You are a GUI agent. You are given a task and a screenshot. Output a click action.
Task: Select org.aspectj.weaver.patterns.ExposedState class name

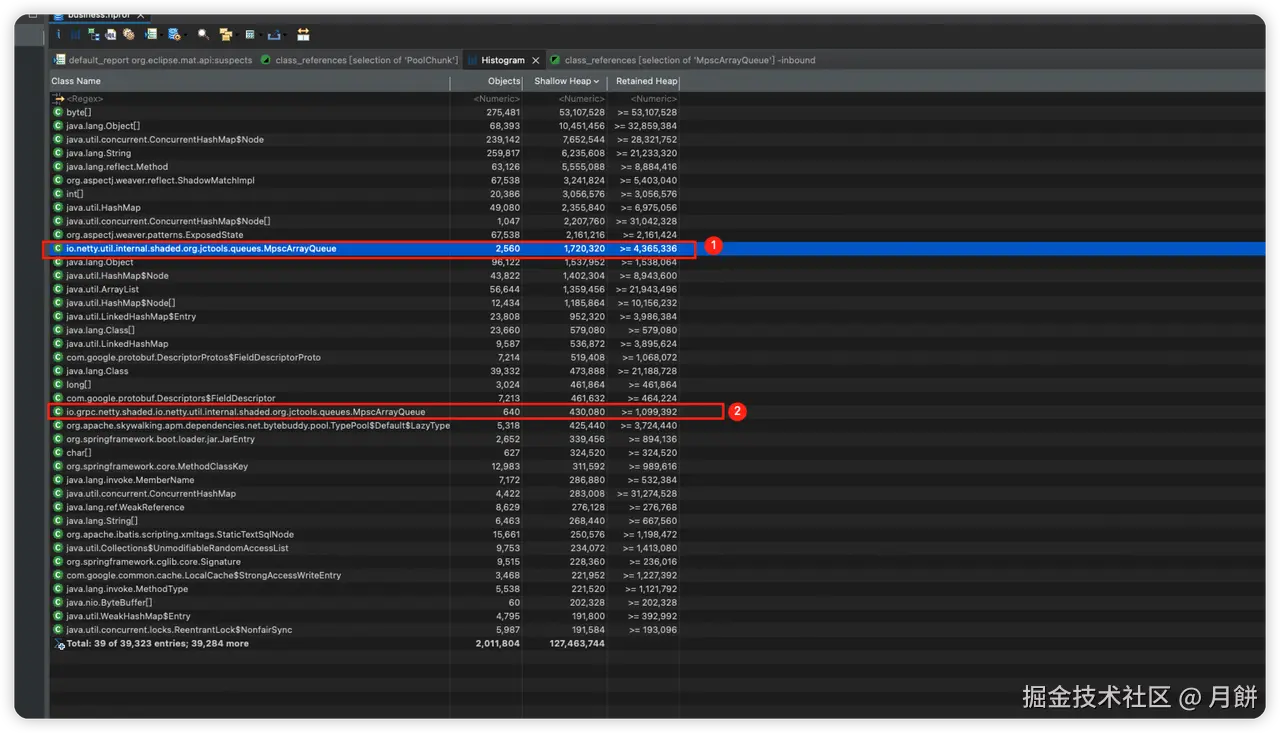[x=155, y=235]
